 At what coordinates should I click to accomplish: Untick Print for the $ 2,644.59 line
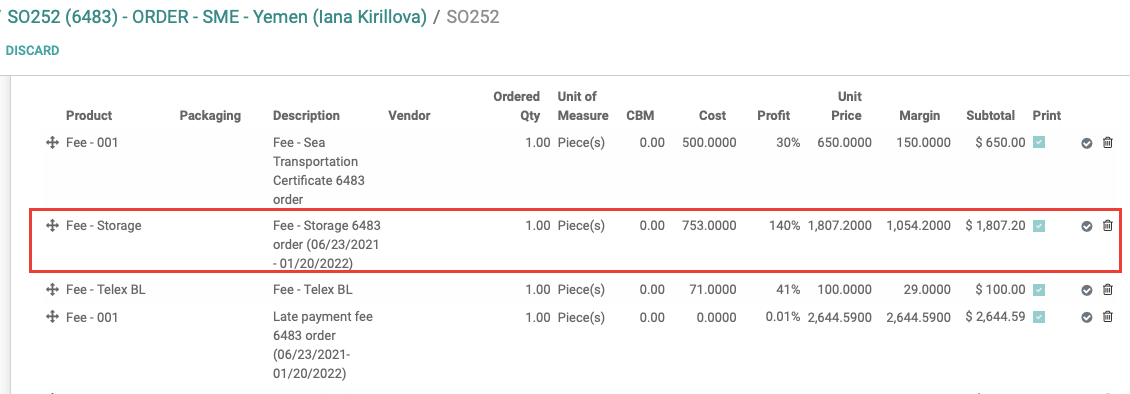(x=1038, y=317)
